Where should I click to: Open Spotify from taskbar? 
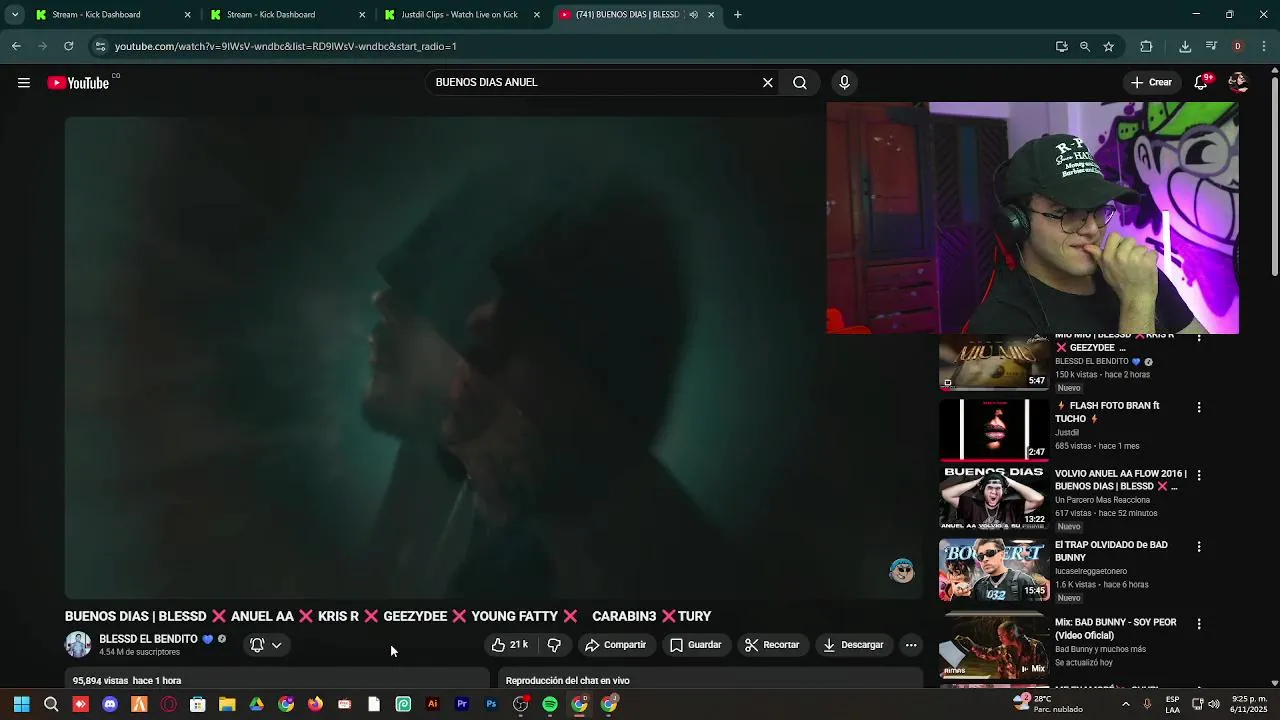[x=550, y=704]
